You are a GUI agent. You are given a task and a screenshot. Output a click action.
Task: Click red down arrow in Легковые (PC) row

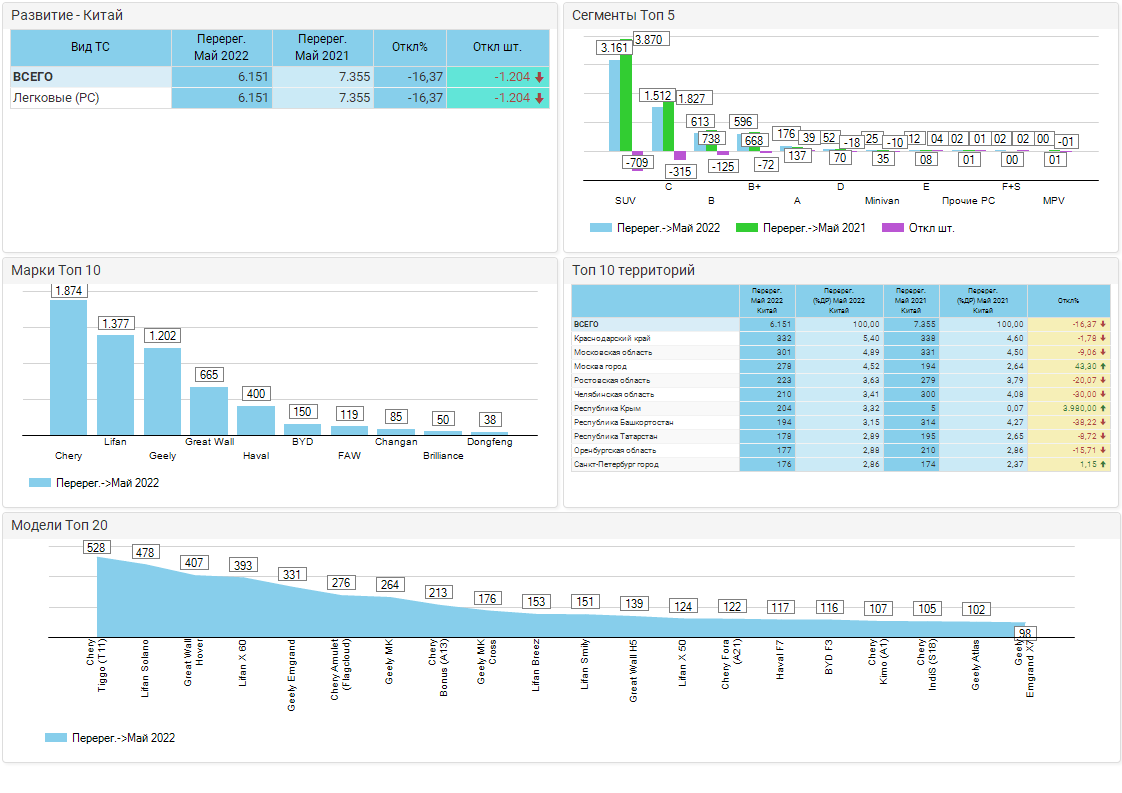click(539, 98)
